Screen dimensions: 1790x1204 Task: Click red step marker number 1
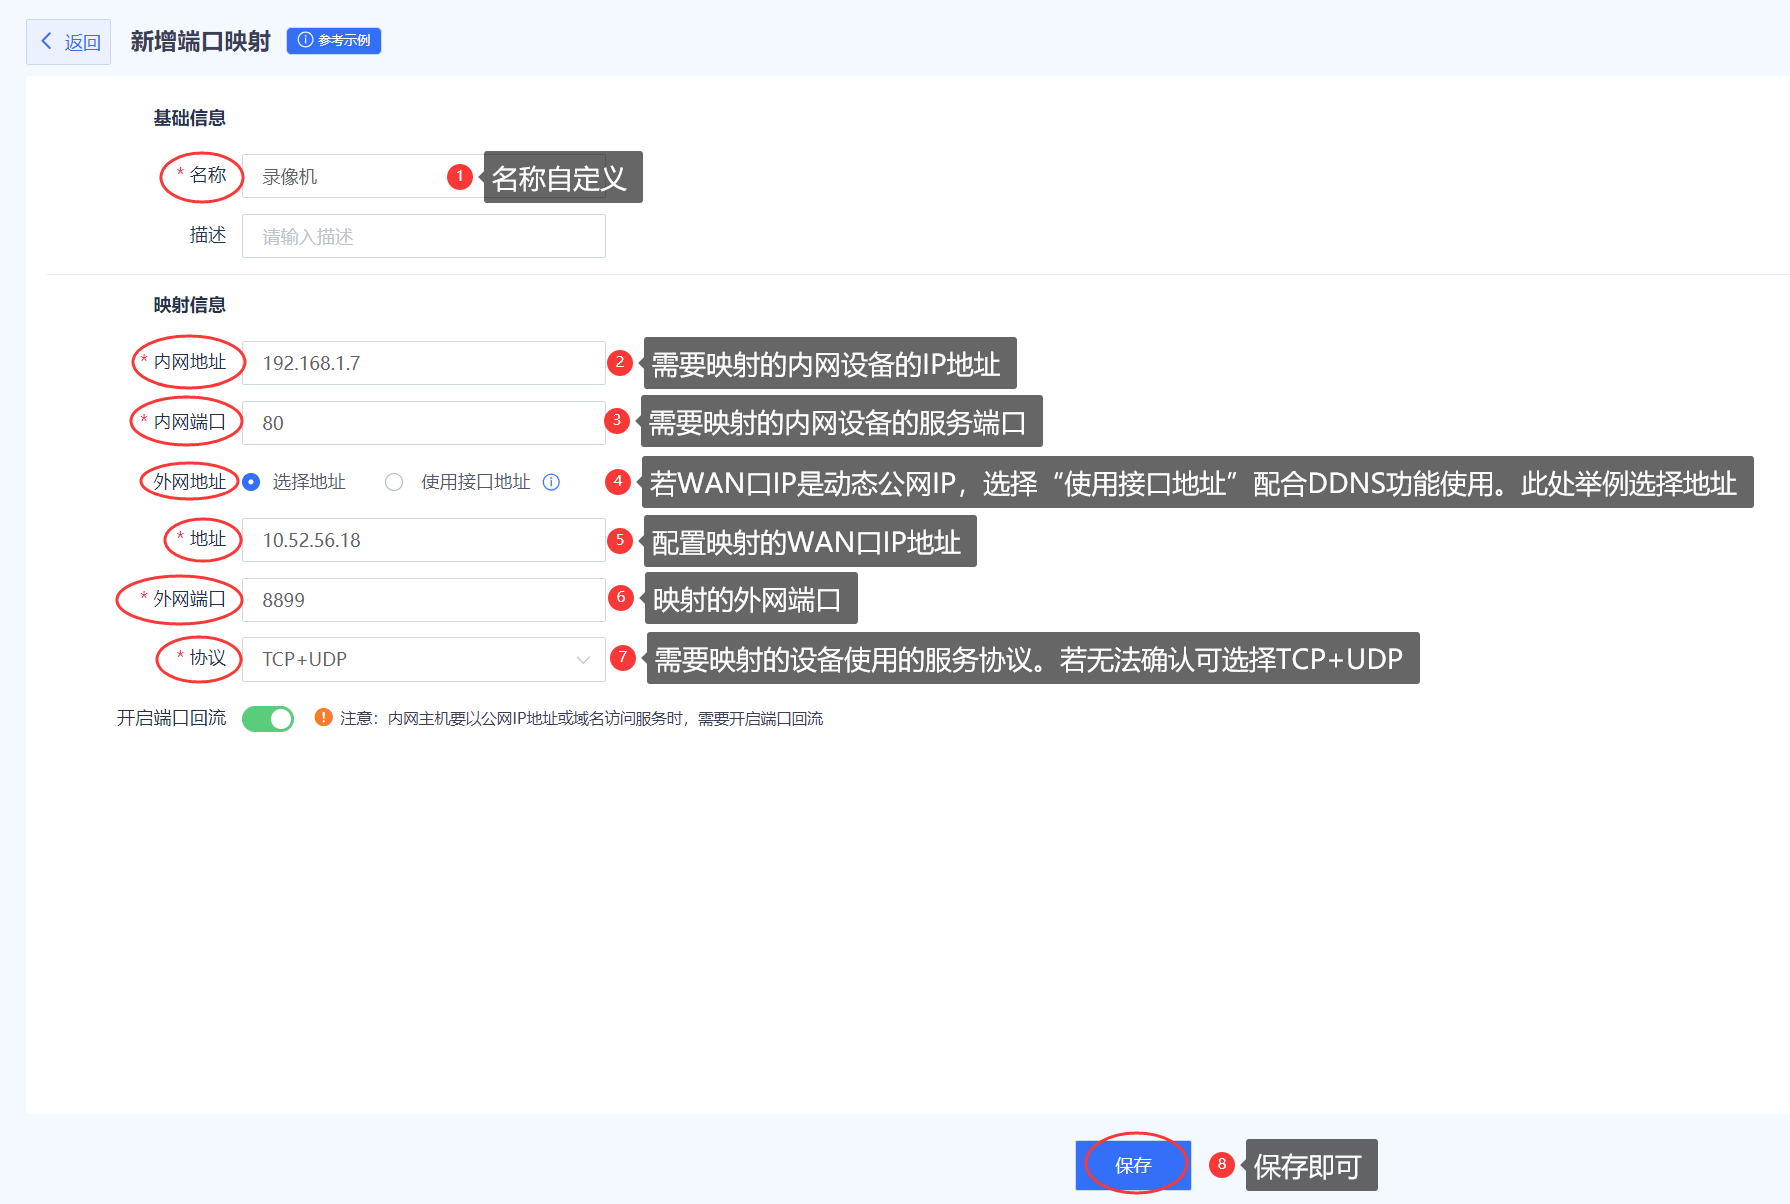459,177
